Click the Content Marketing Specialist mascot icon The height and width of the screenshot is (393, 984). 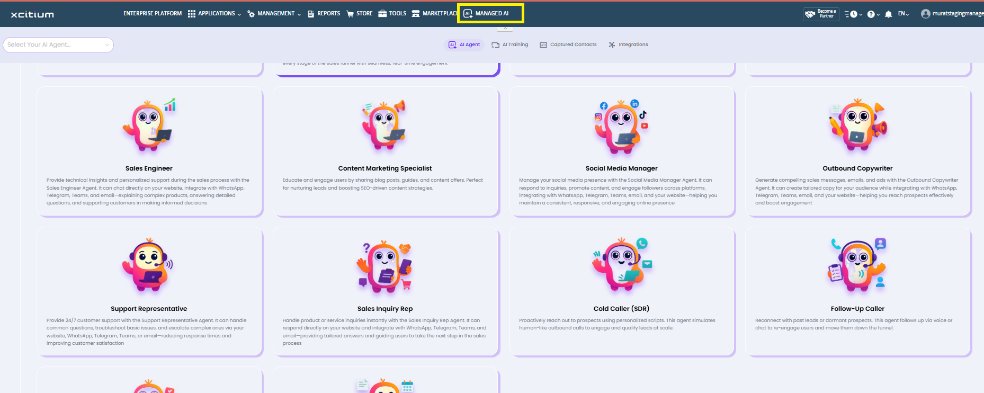click(385, 124)
